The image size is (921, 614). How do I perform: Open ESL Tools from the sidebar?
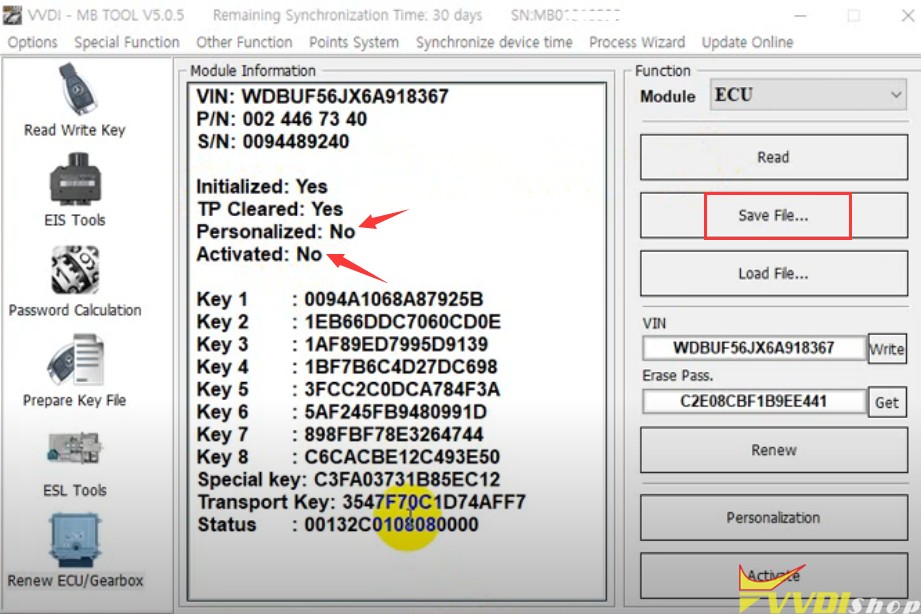tap(75, 465)
